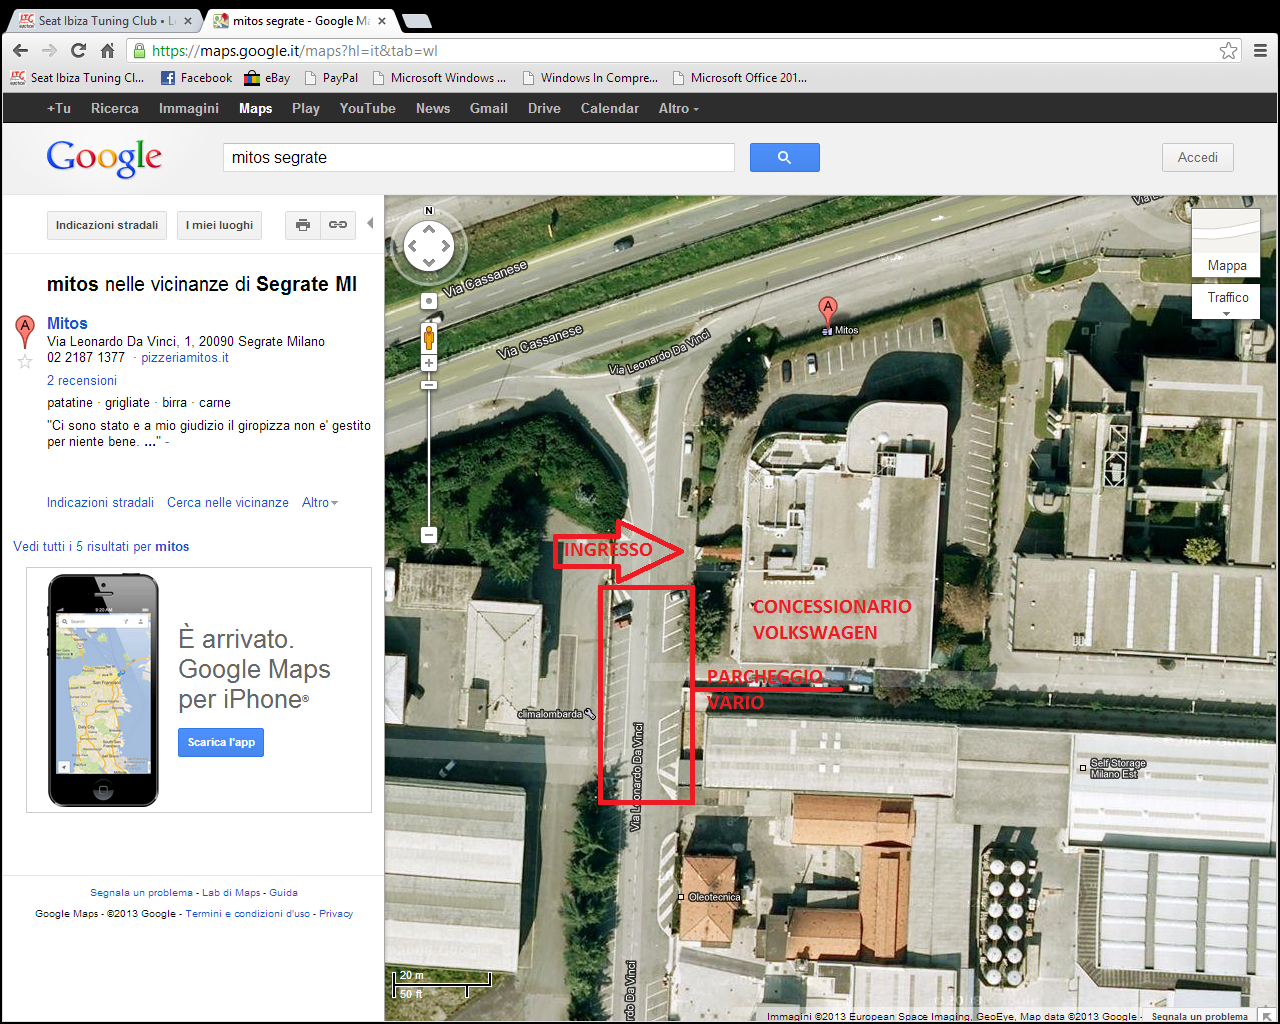This screenshot has height=1024, width=1280.
Task: Collapse the left results panel arrow
Action: (x=370, y=224)
